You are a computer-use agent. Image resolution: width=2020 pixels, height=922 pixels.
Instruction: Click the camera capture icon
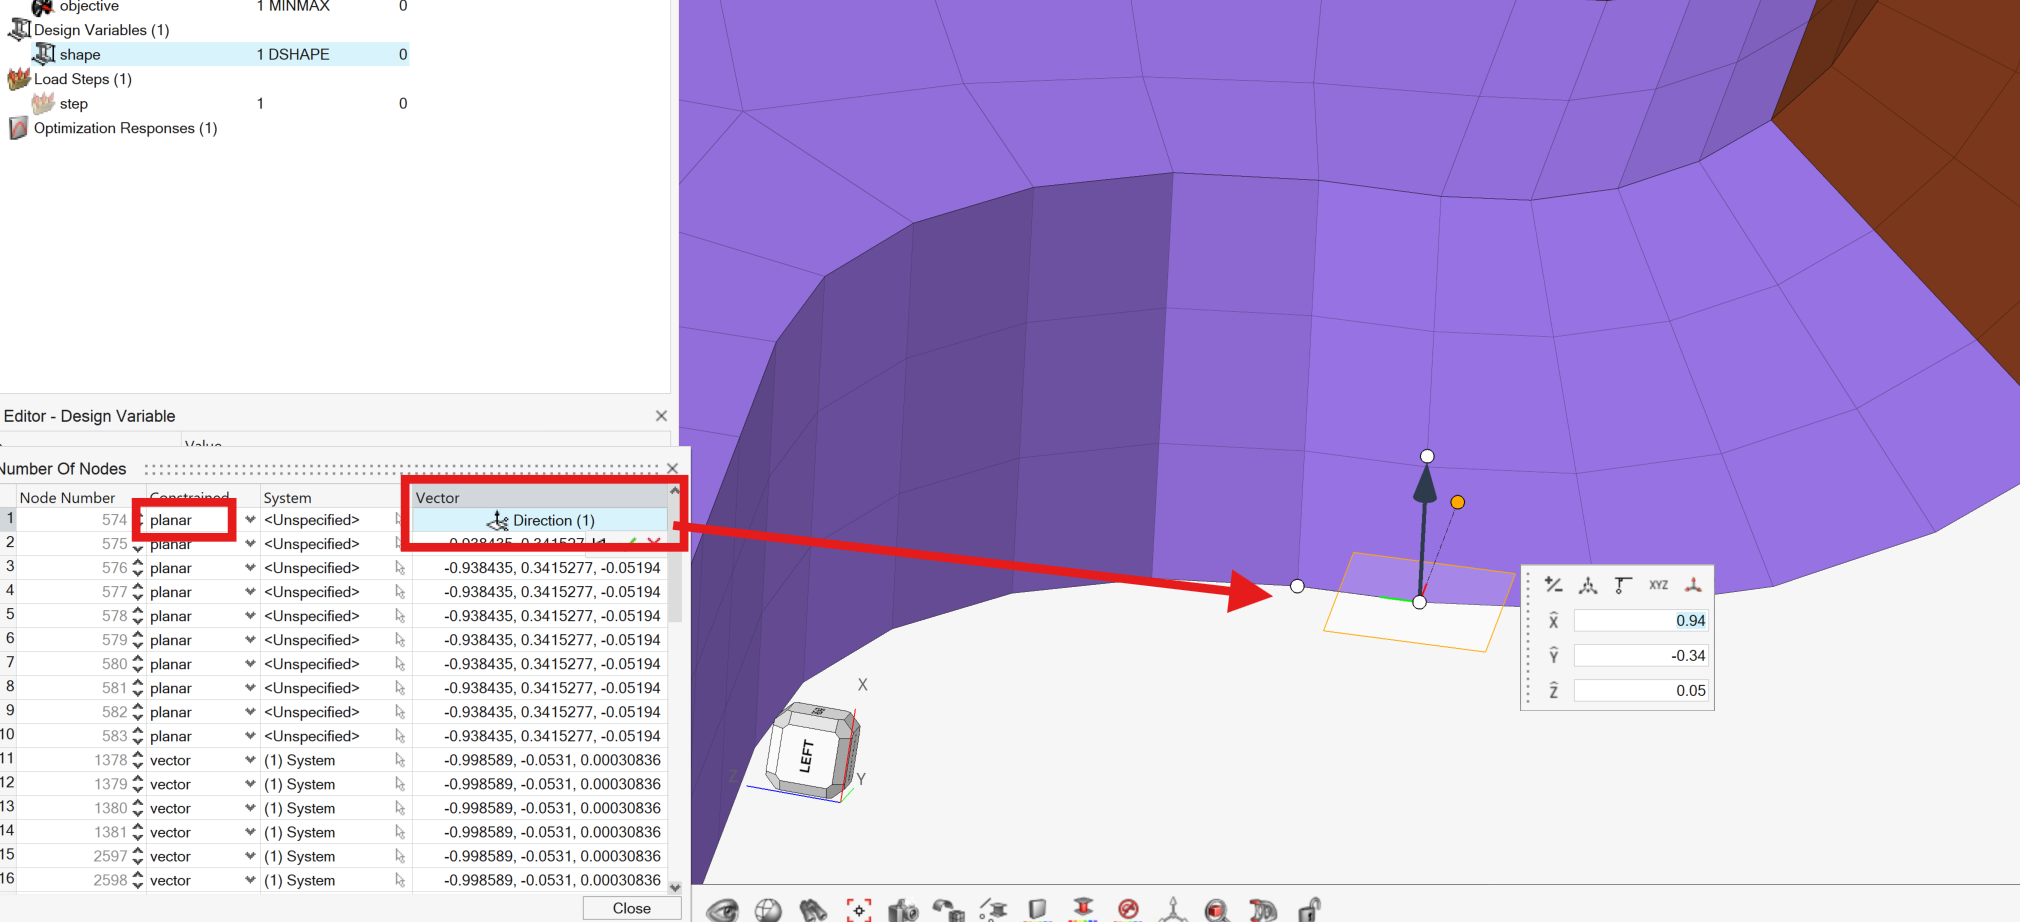coord(903,910)
